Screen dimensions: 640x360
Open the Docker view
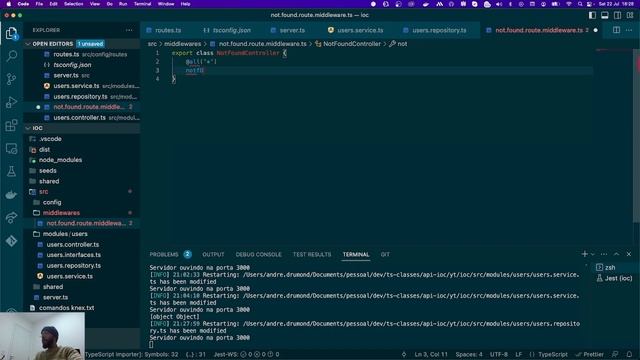pyautogui.click(x=11, y=195)
